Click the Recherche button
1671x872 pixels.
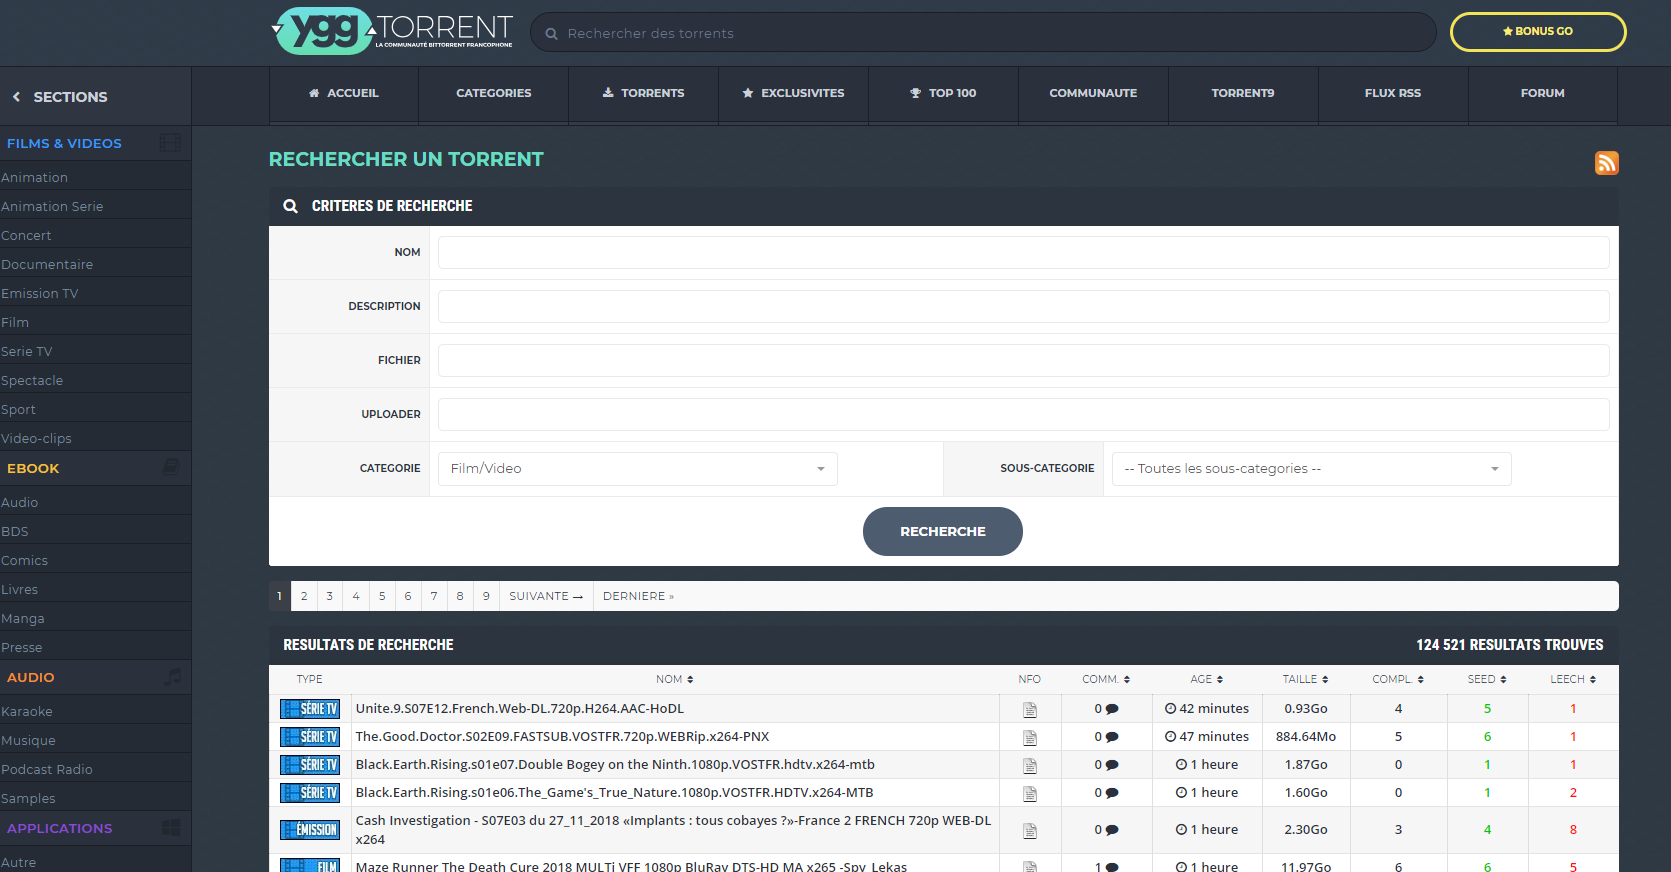pos(943,531)
